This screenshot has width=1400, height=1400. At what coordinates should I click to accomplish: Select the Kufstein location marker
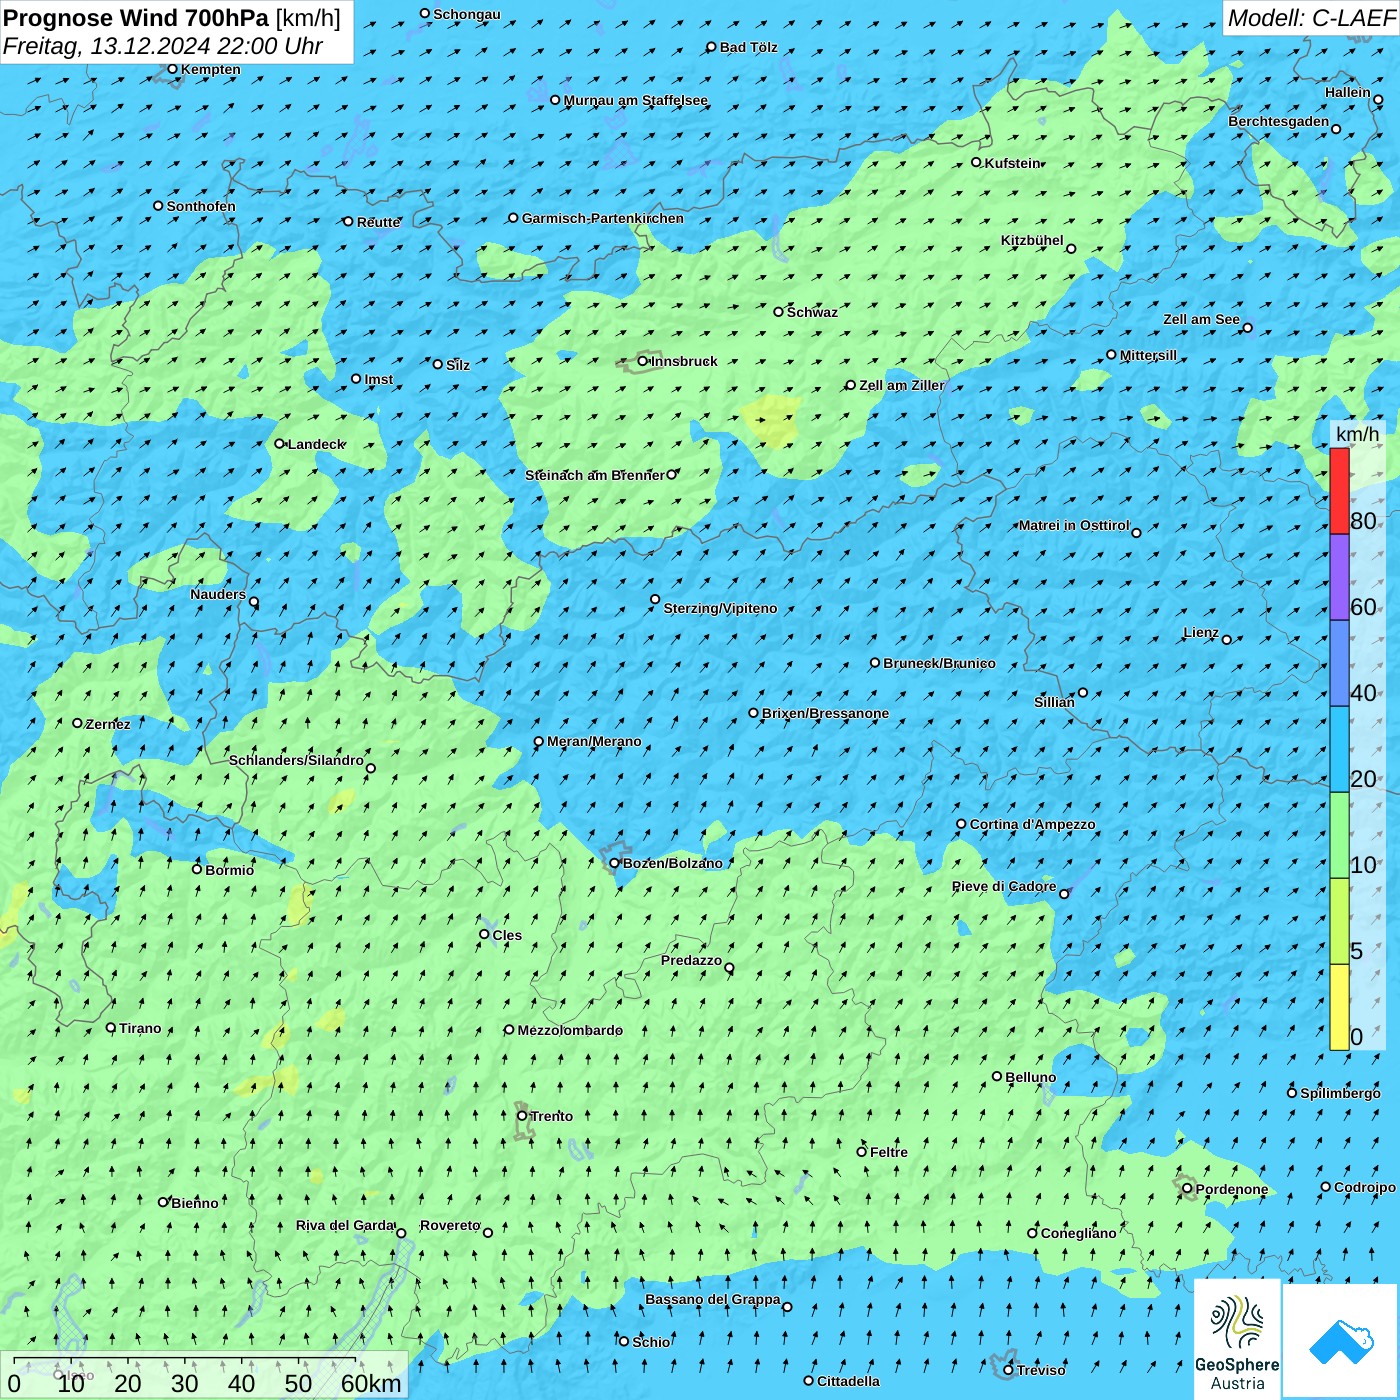(x=976, y=162)
